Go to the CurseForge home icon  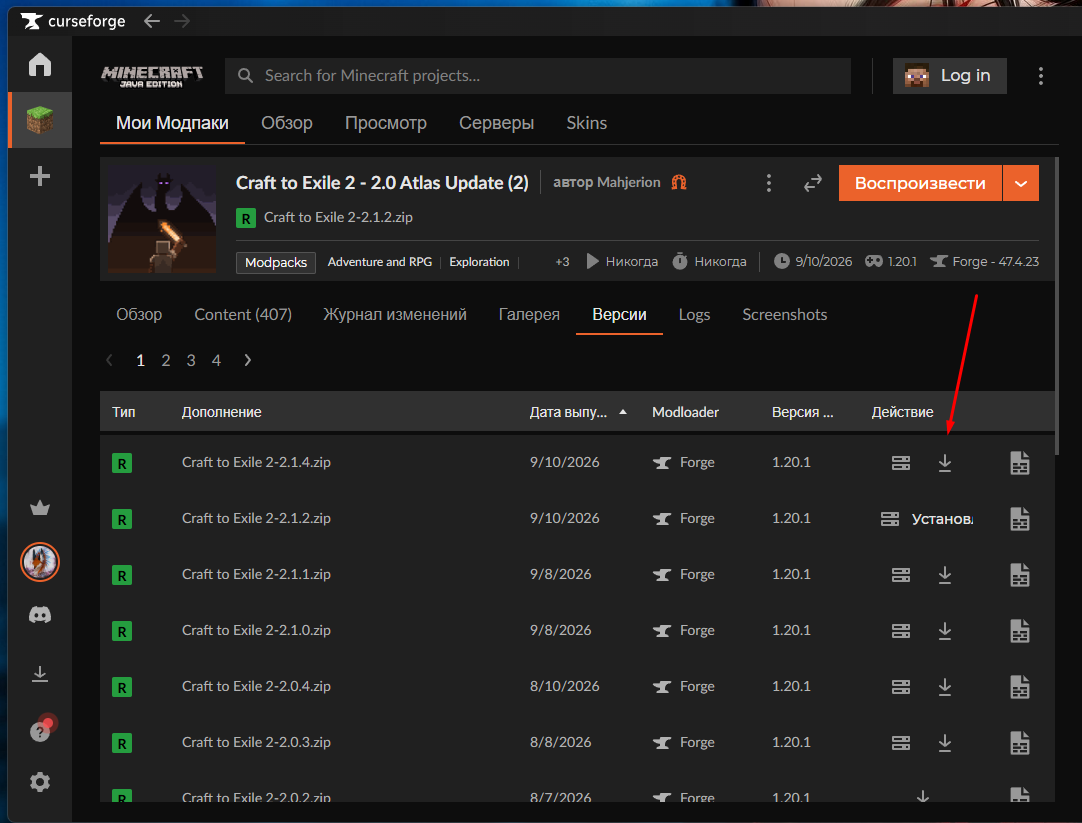point(40,65)
